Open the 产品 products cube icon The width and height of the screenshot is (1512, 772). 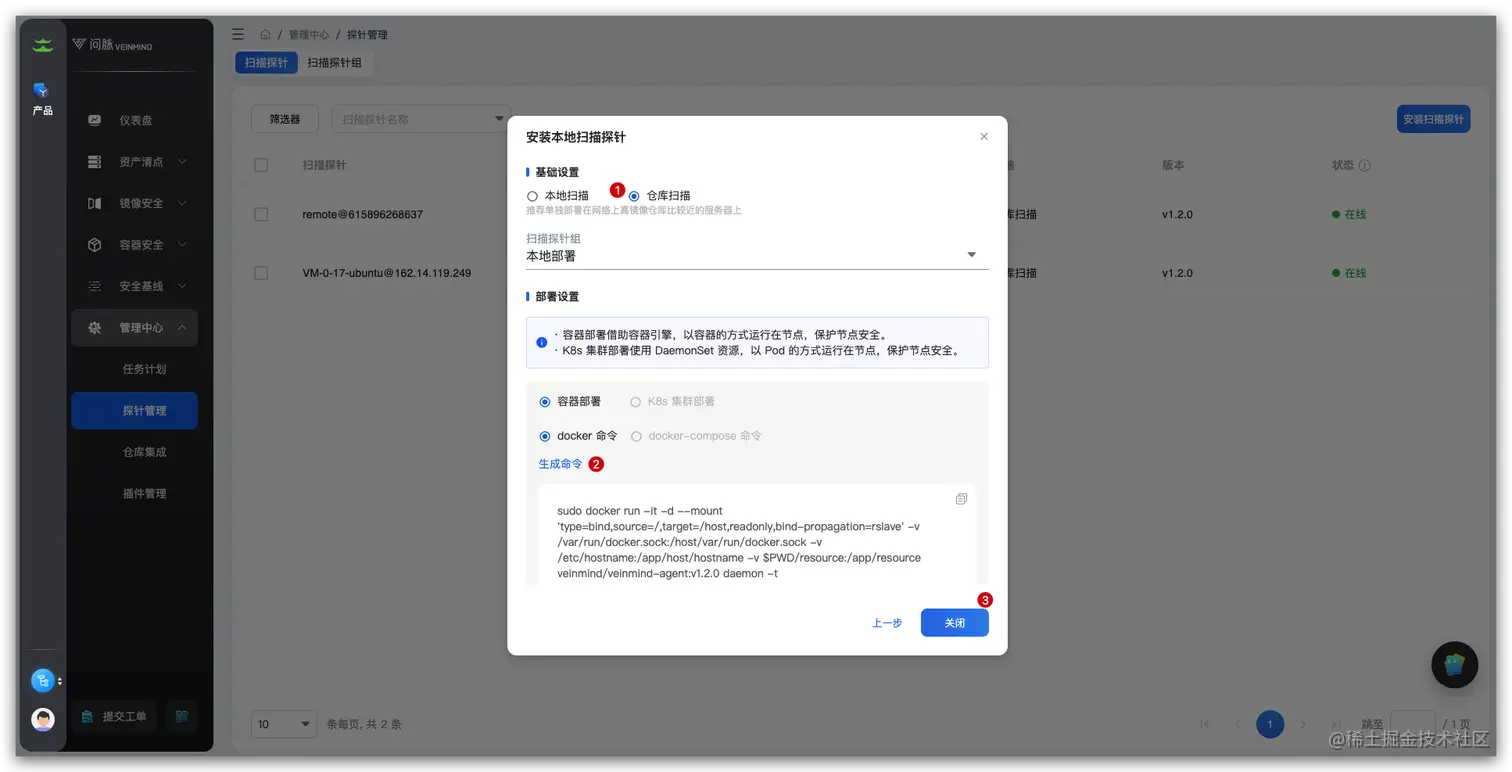(41, 90)
